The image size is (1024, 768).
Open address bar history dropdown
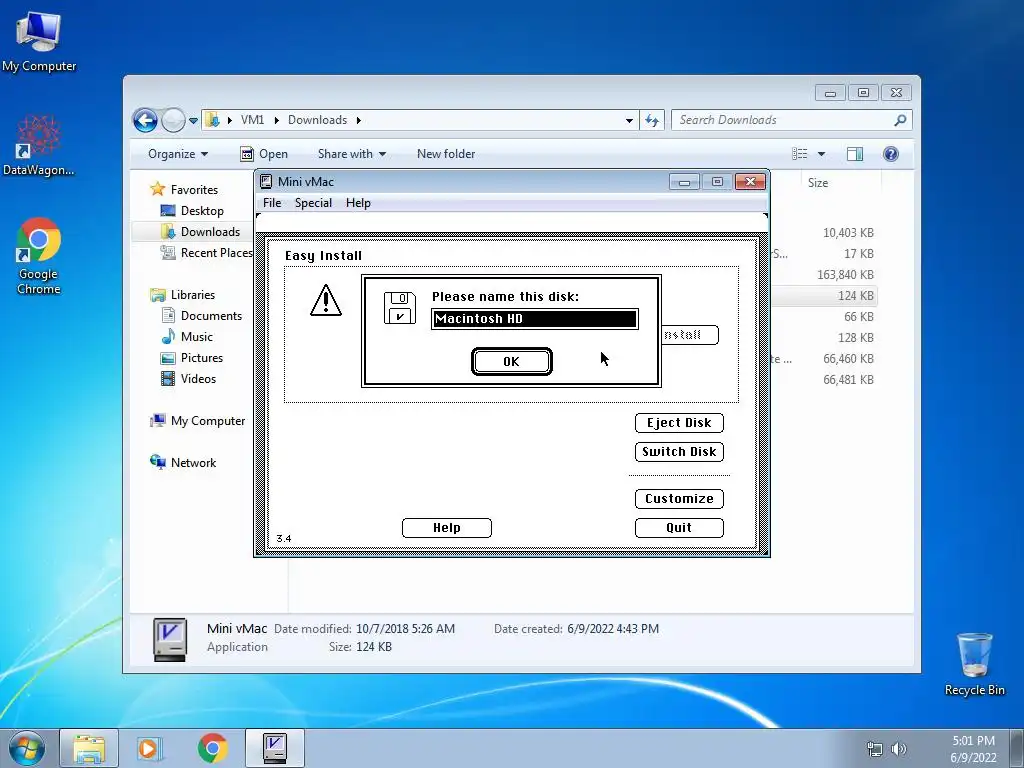[x=629, y=120]
